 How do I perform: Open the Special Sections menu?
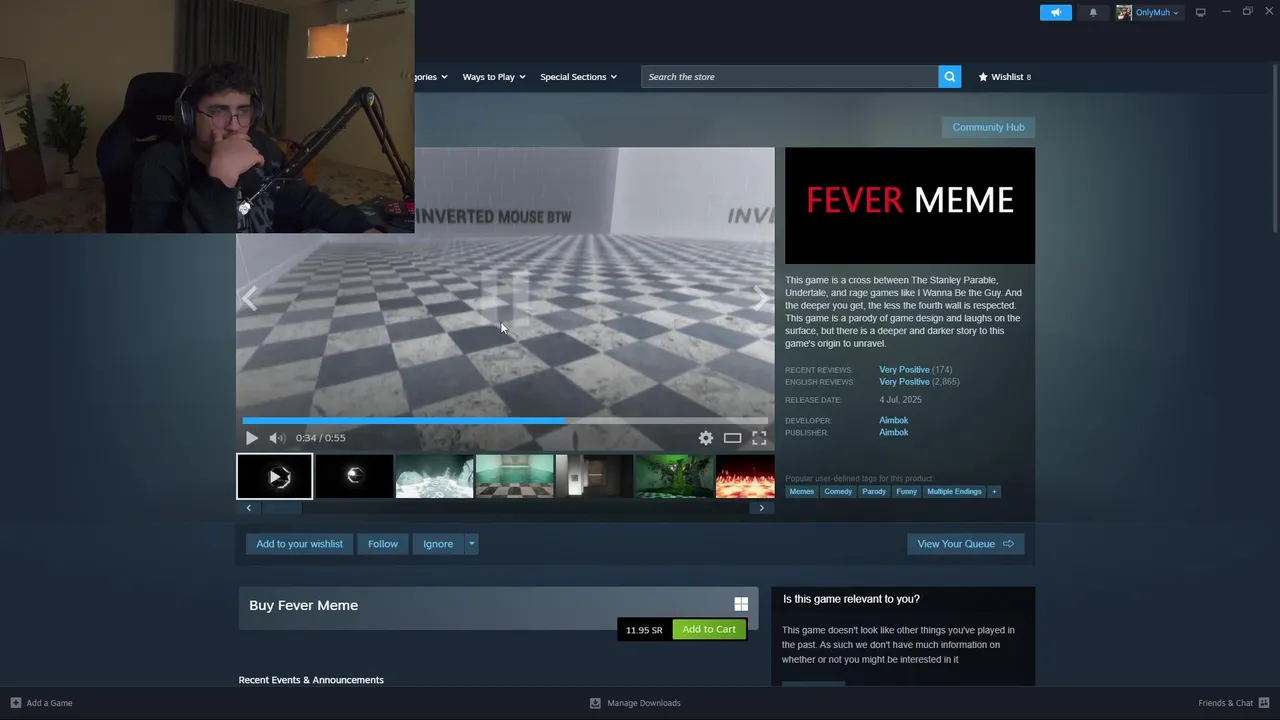click(578, 77)
